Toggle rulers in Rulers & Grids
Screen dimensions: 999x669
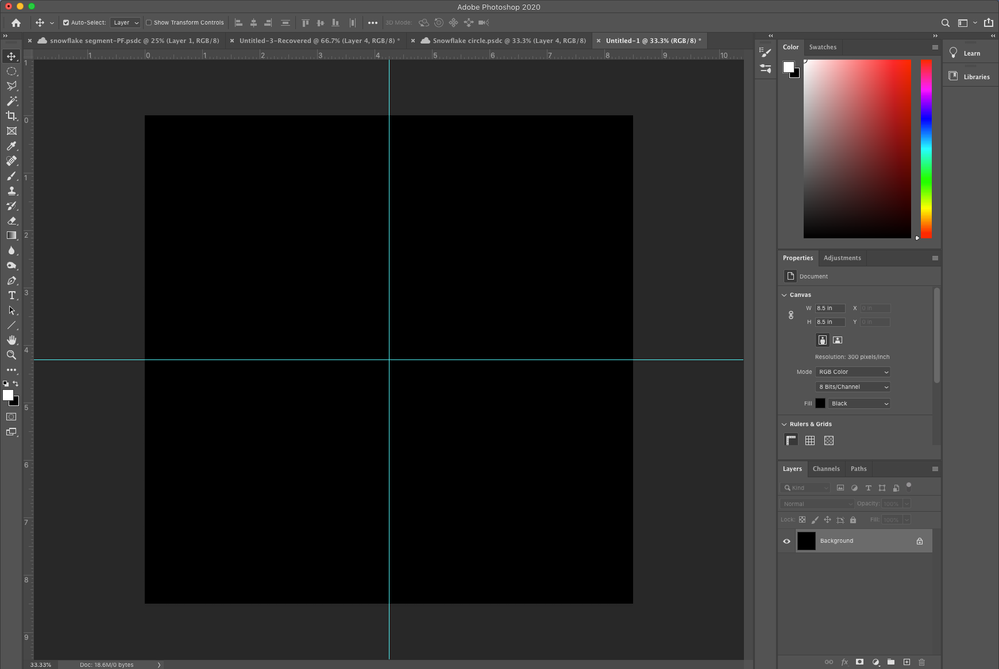click(x=791, y=440)
